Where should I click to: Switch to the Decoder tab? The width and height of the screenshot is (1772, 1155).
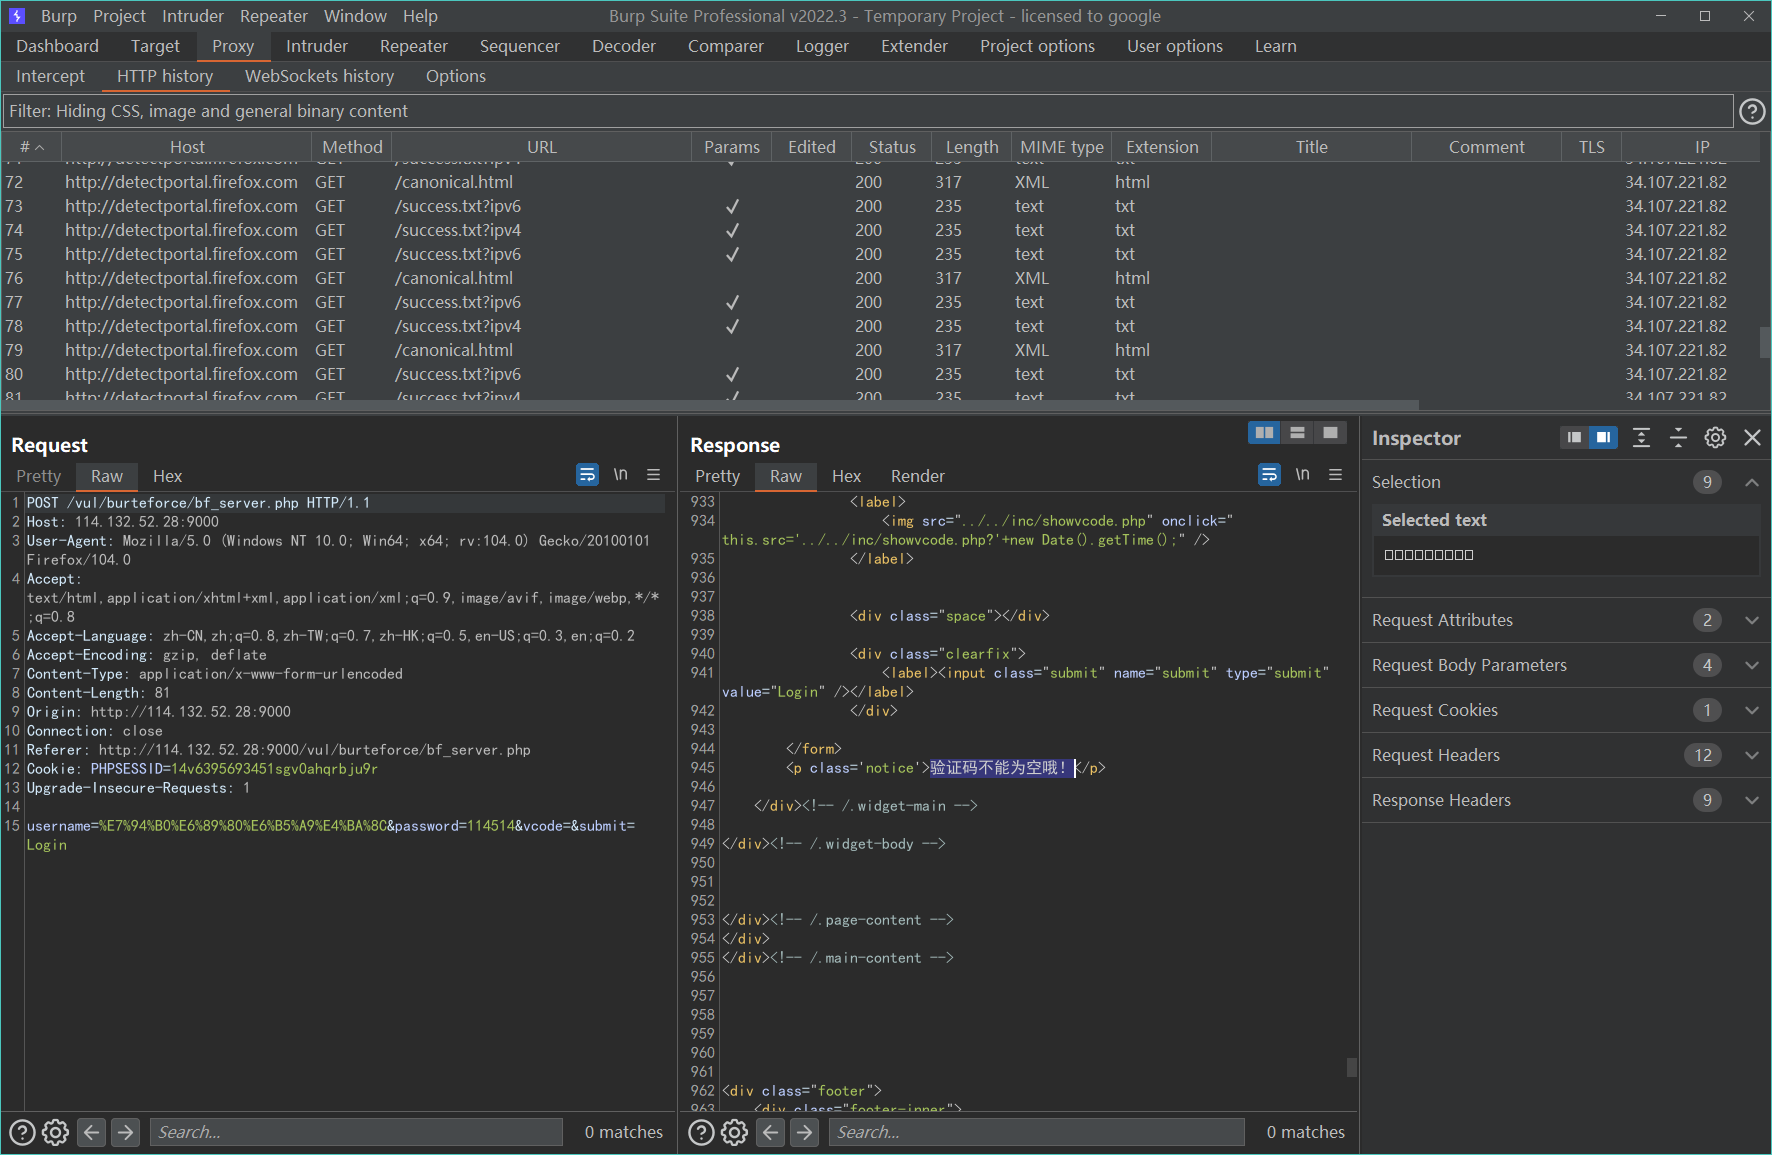[x=624, y=46]
